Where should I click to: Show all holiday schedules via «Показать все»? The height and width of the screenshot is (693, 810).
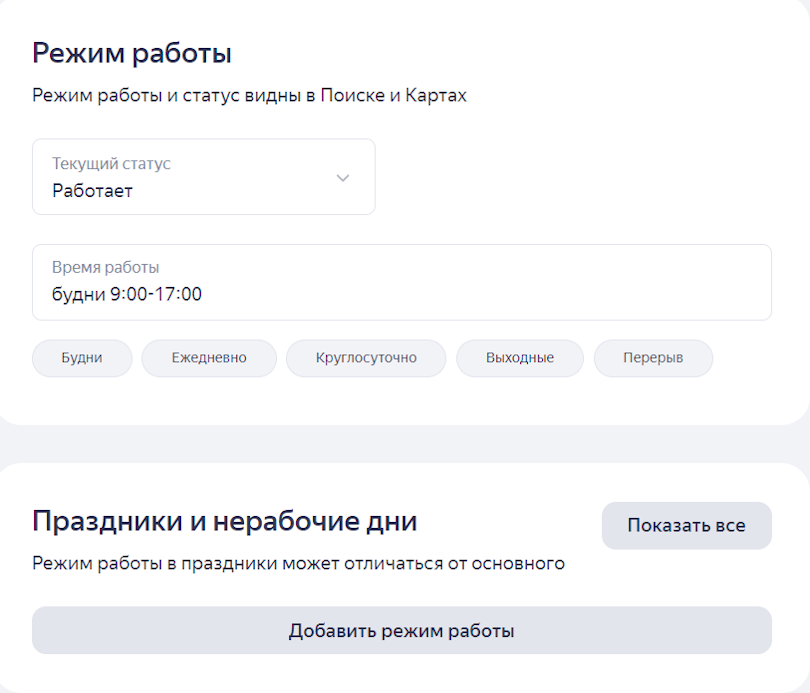(686, 525)
